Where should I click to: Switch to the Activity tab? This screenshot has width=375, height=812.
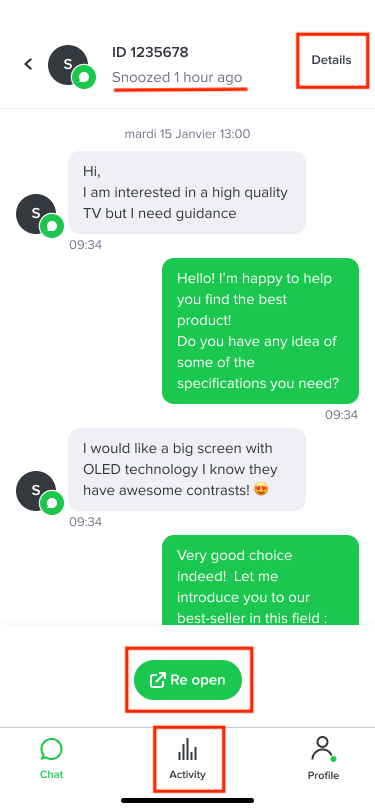click(188, 760)
